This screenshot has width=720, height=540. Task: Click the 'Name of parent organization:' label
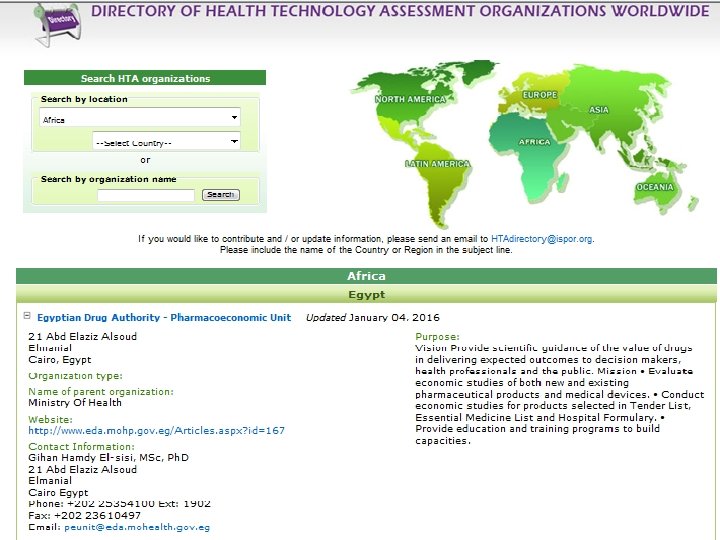[101, 392]
